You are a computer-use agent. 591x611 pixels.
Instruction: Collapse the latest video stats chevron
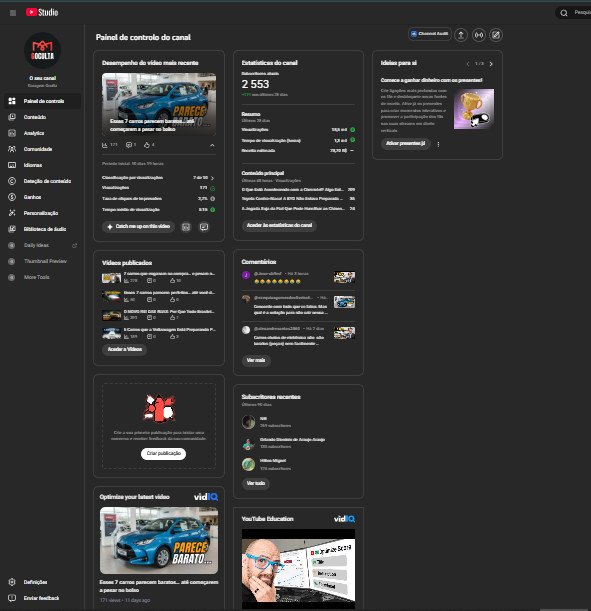point(212,145)
